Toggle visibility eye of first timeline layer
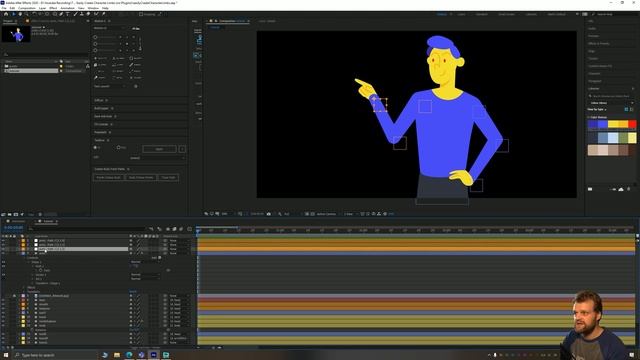This screenshot has height=360, width=640. [3, 240]
